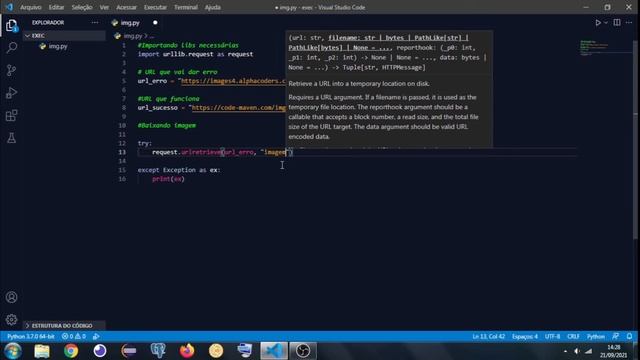Click the import urllib.request line
This screenshot has height=360, width=640.
click(195, 54)
